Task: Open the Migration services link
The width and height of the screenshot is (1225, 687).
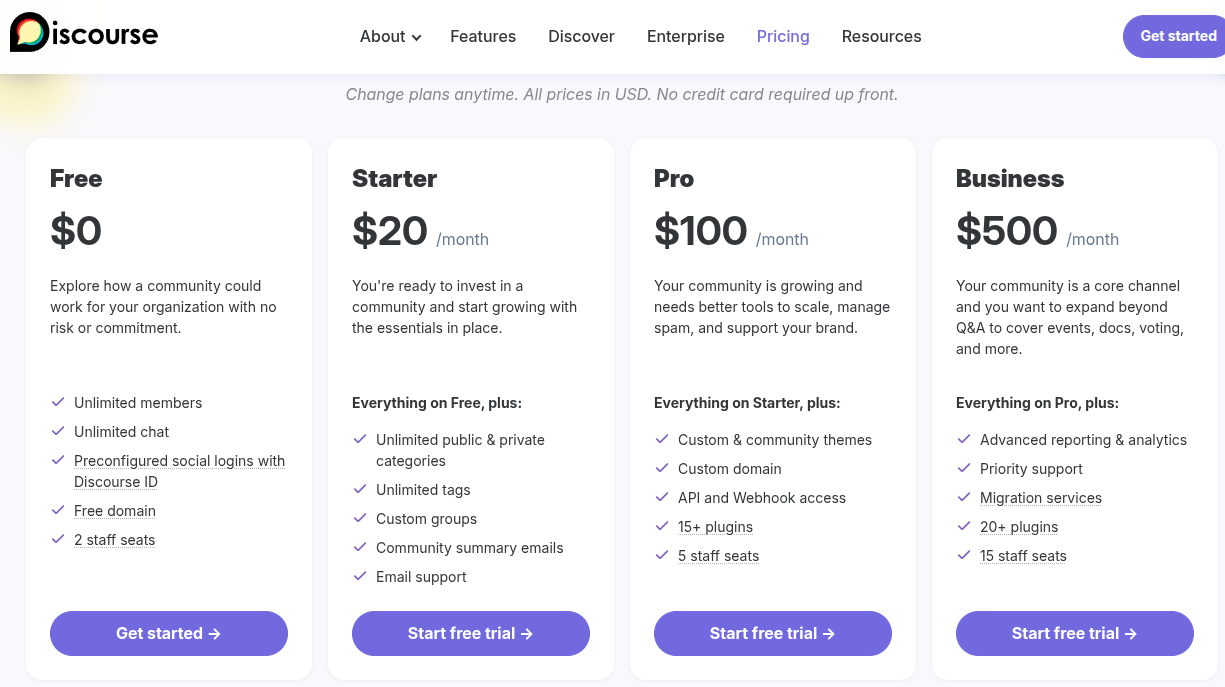Action: (x=1041, y=498)
